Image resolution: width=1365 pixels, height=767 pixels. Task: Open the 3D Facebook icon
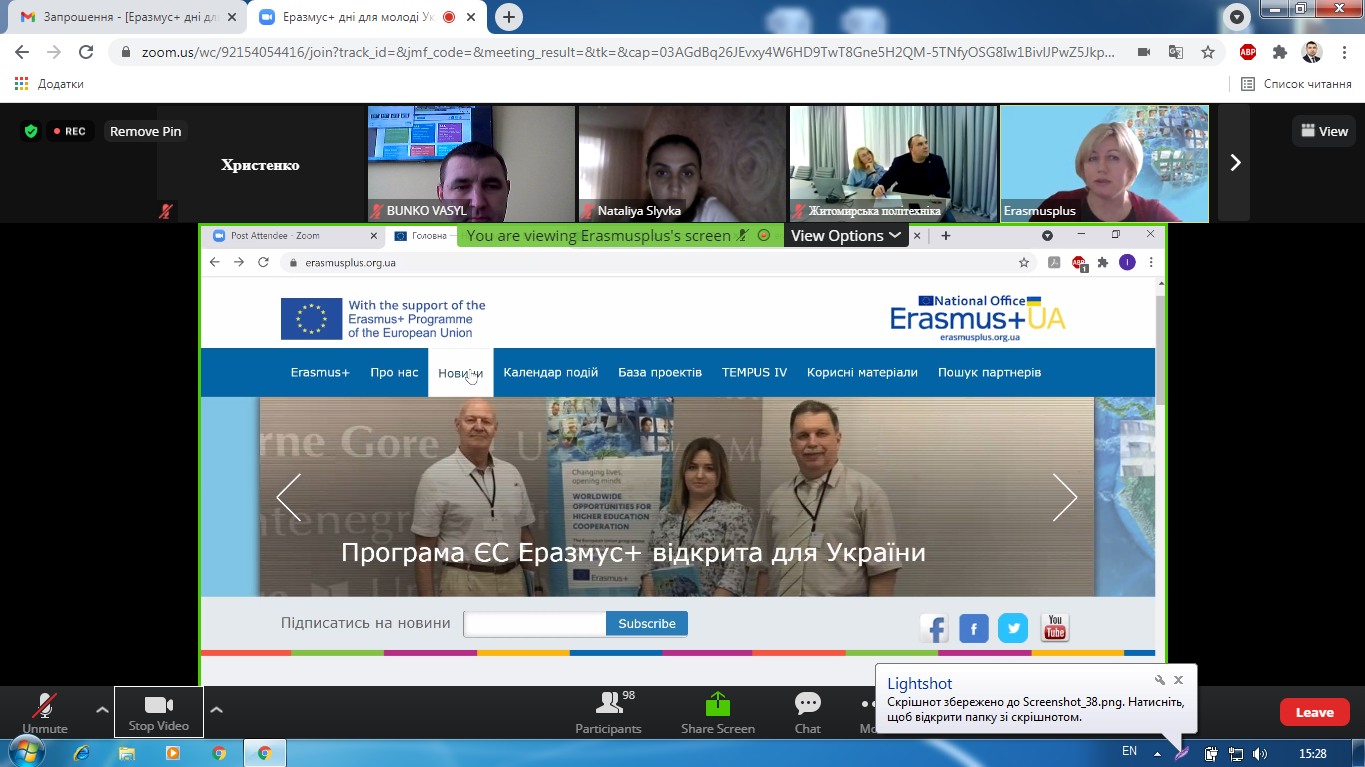click(934, 628)
